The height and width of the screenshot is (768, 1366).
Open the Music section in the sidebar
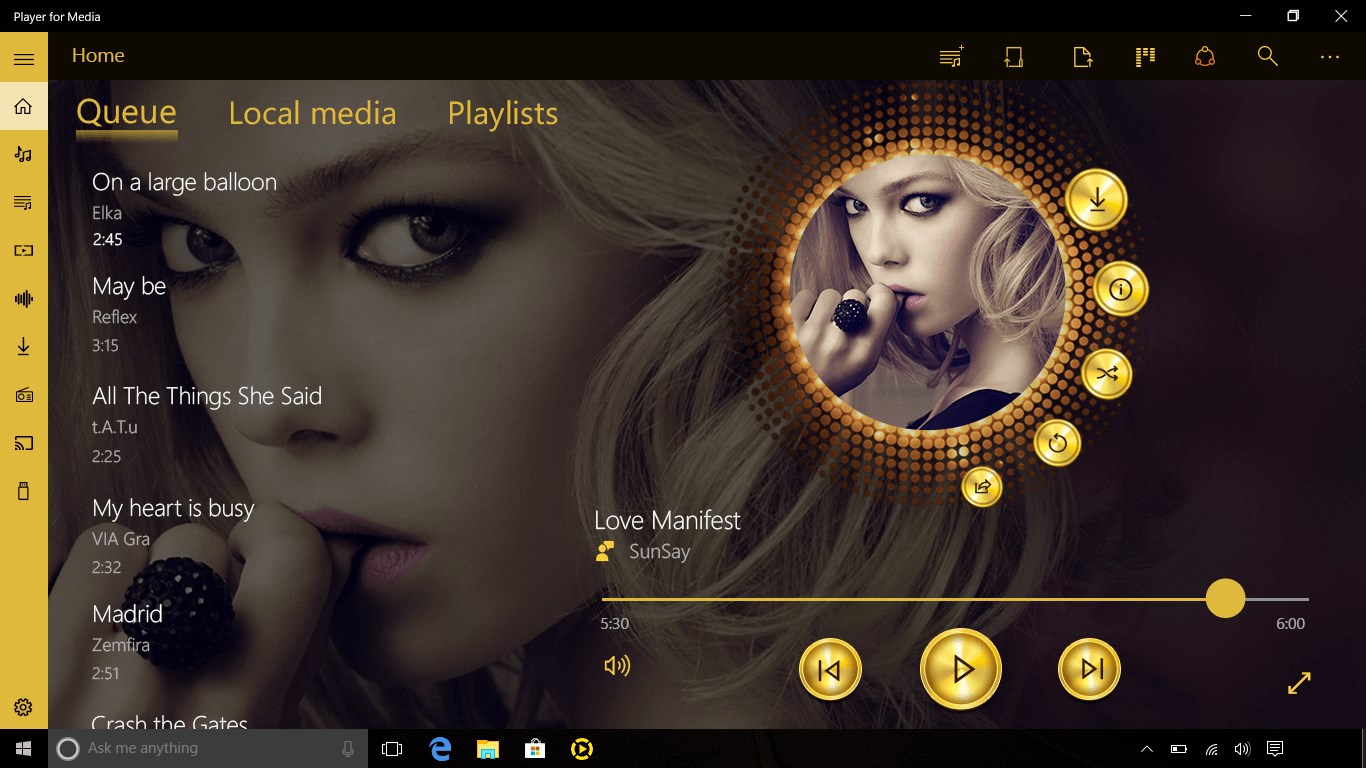[22, 154]
